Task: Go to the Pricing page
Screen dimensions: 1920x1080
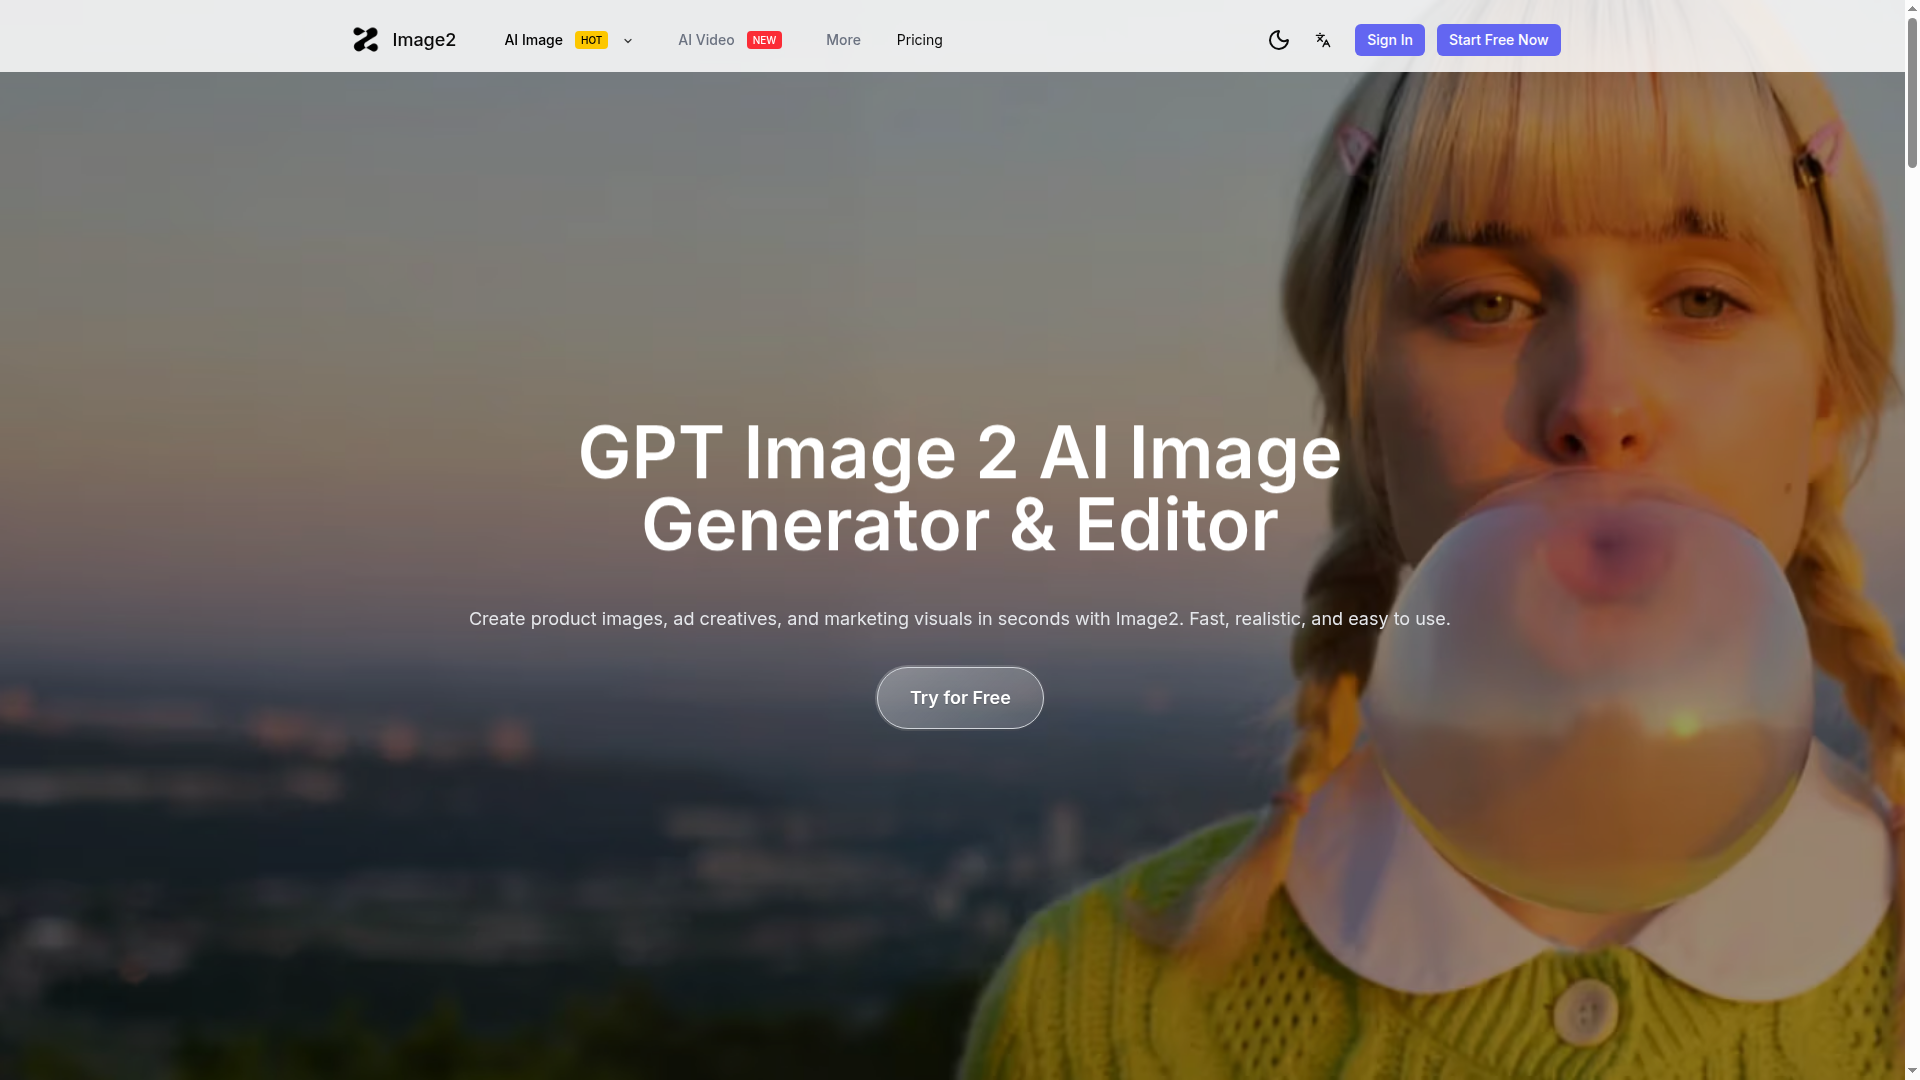Action: tap(920, 40)
